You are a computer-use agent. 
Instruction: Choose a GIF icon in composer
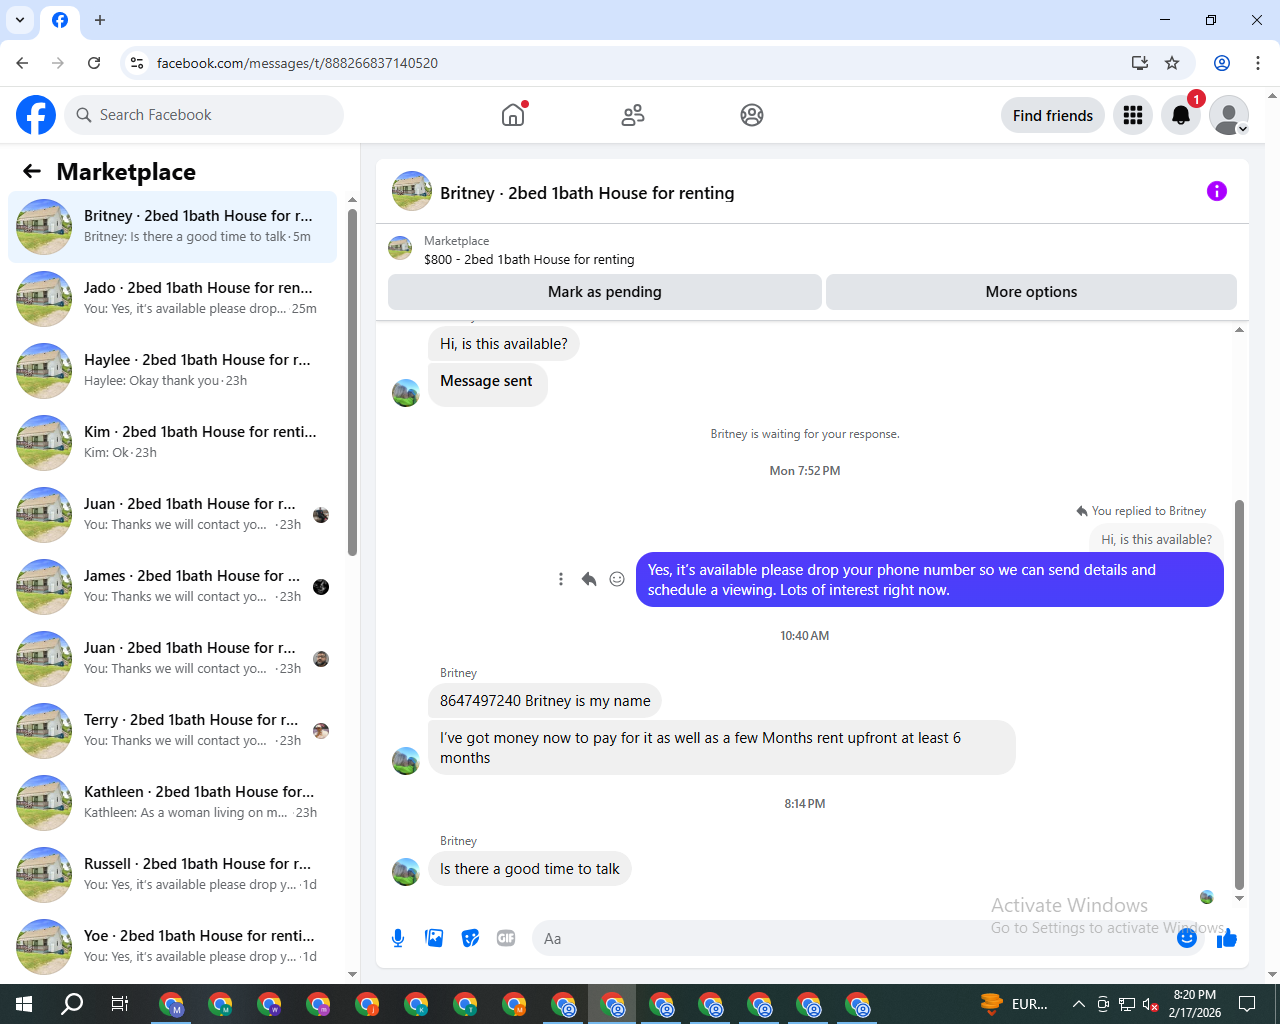click(506, 938)
